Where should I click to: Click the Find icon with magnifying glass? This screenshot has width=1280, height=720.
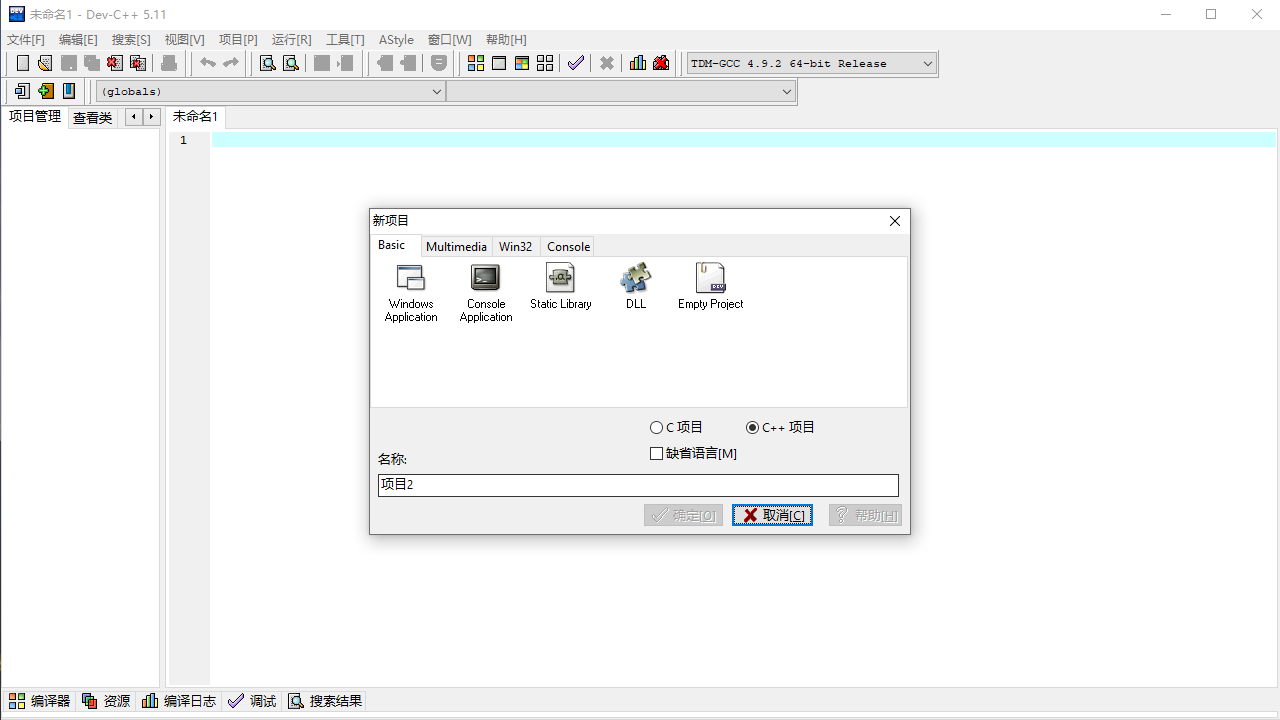click(267, 62)
